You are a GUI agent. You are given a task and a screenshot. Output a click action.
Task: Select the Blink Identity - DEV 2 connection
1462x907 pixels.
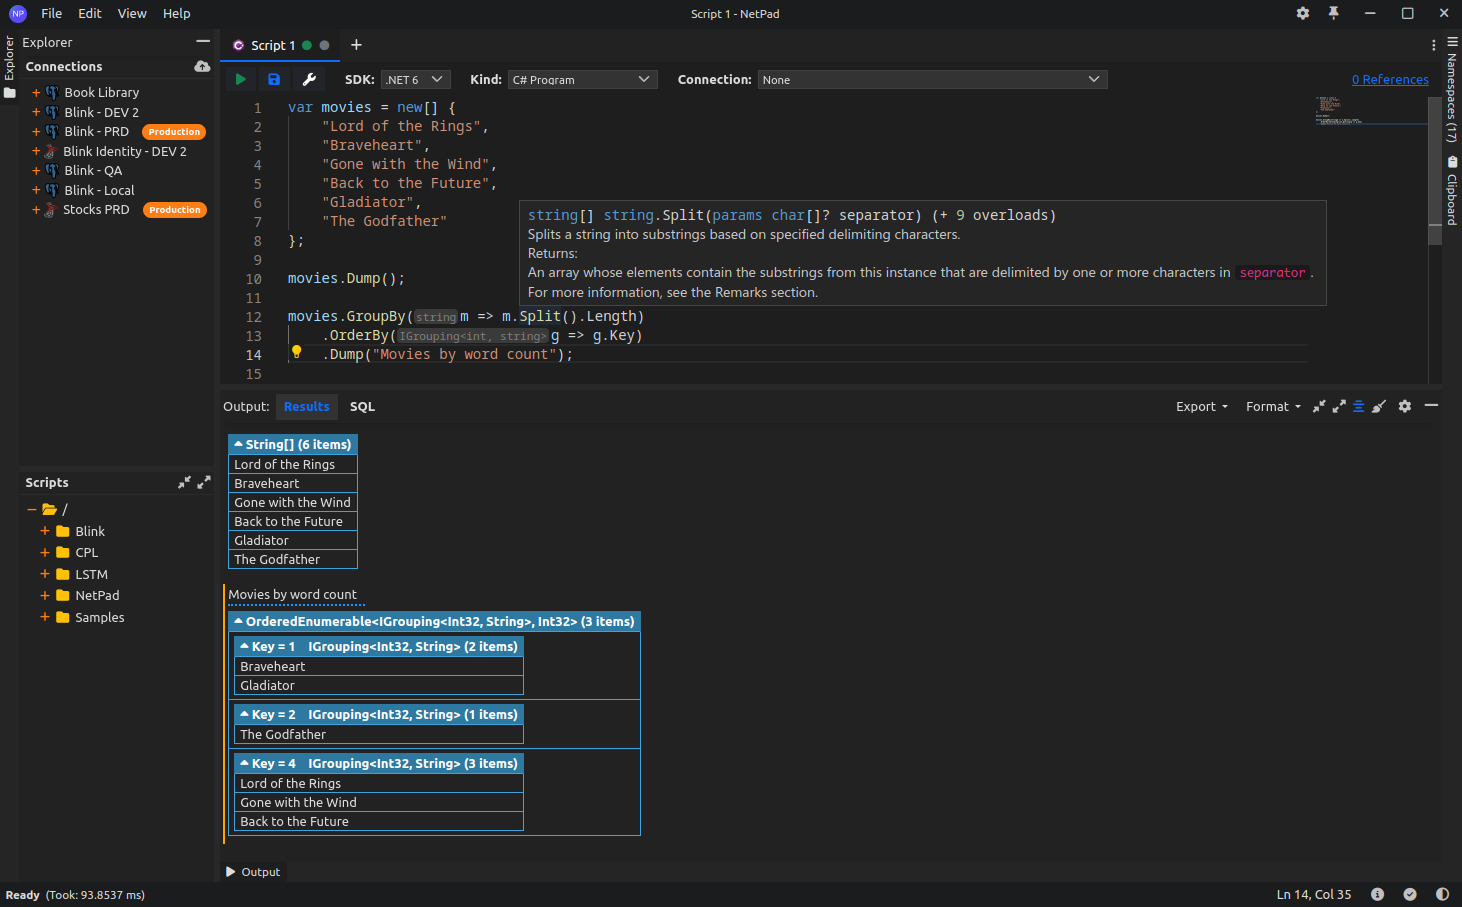coord(125,151)
